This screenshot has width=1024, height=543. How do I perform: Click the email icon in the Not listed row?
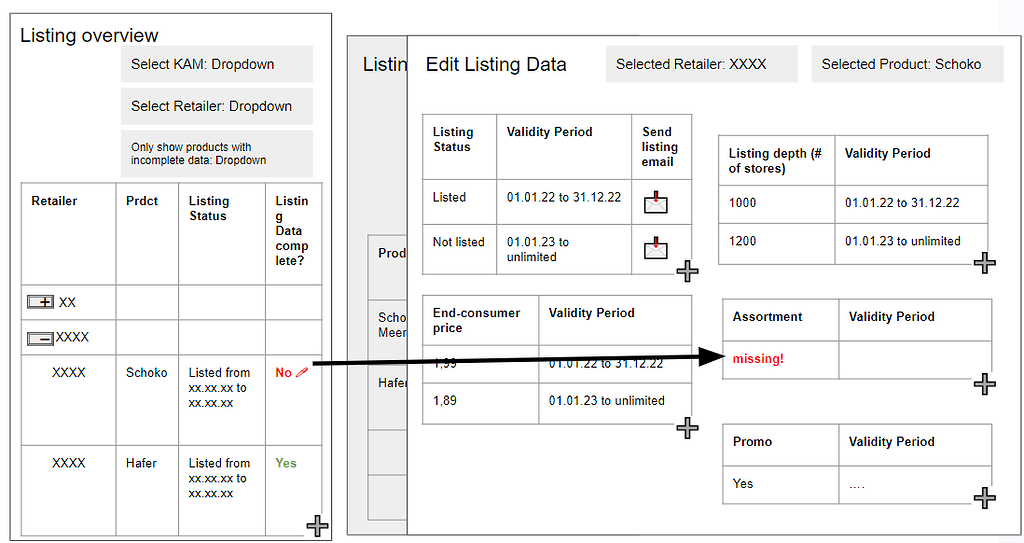(x=655, y=247)
